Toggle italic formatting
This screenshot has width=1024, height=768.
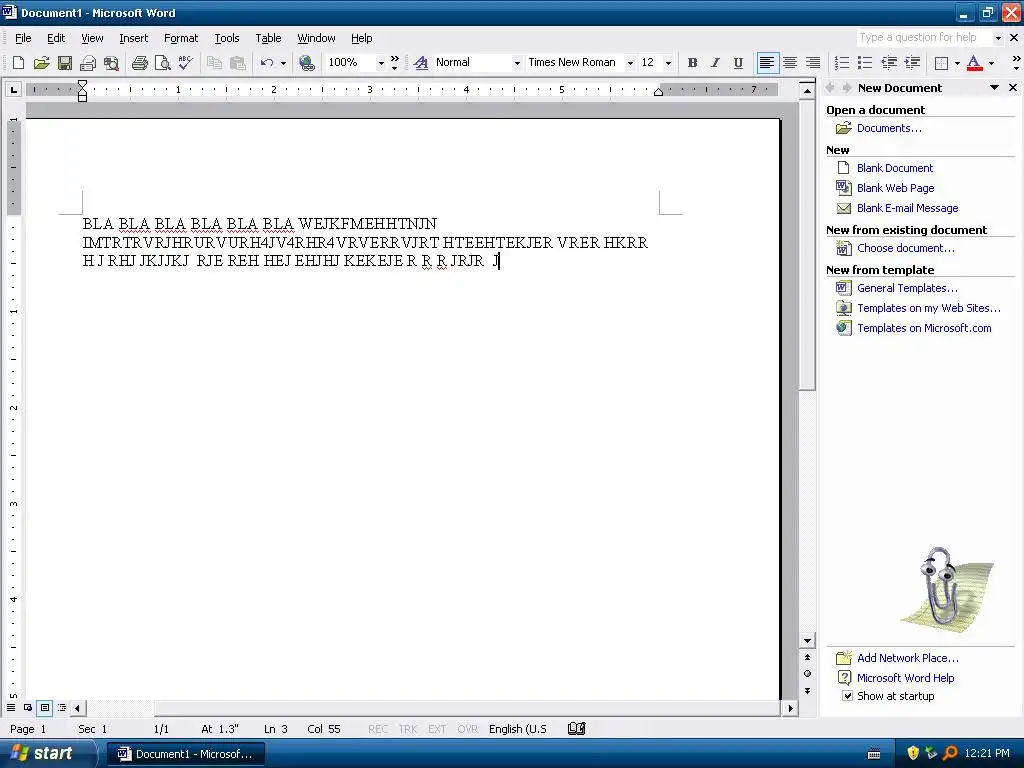(715, 63)
